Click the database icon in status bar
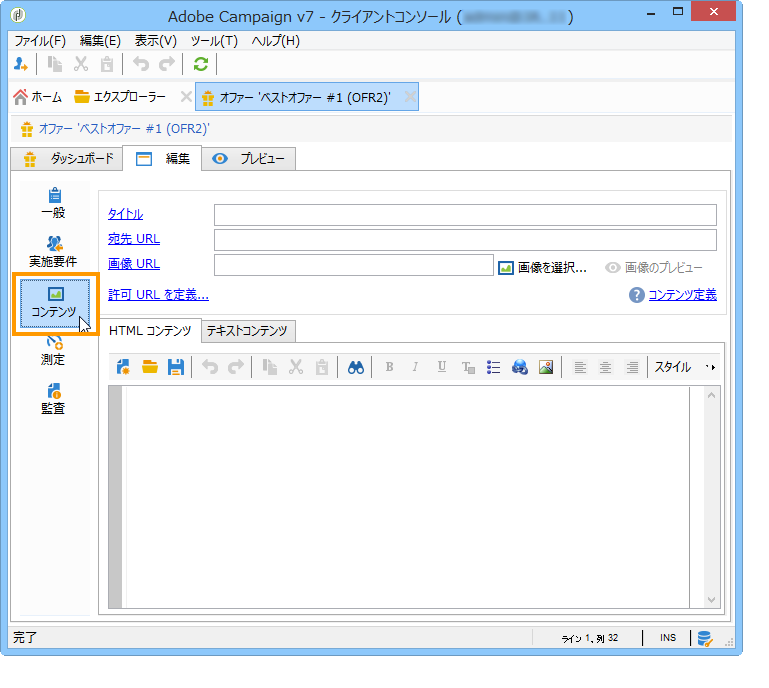Image resolution: width=769 pixels, height=688 pixels. pos(705,638)
